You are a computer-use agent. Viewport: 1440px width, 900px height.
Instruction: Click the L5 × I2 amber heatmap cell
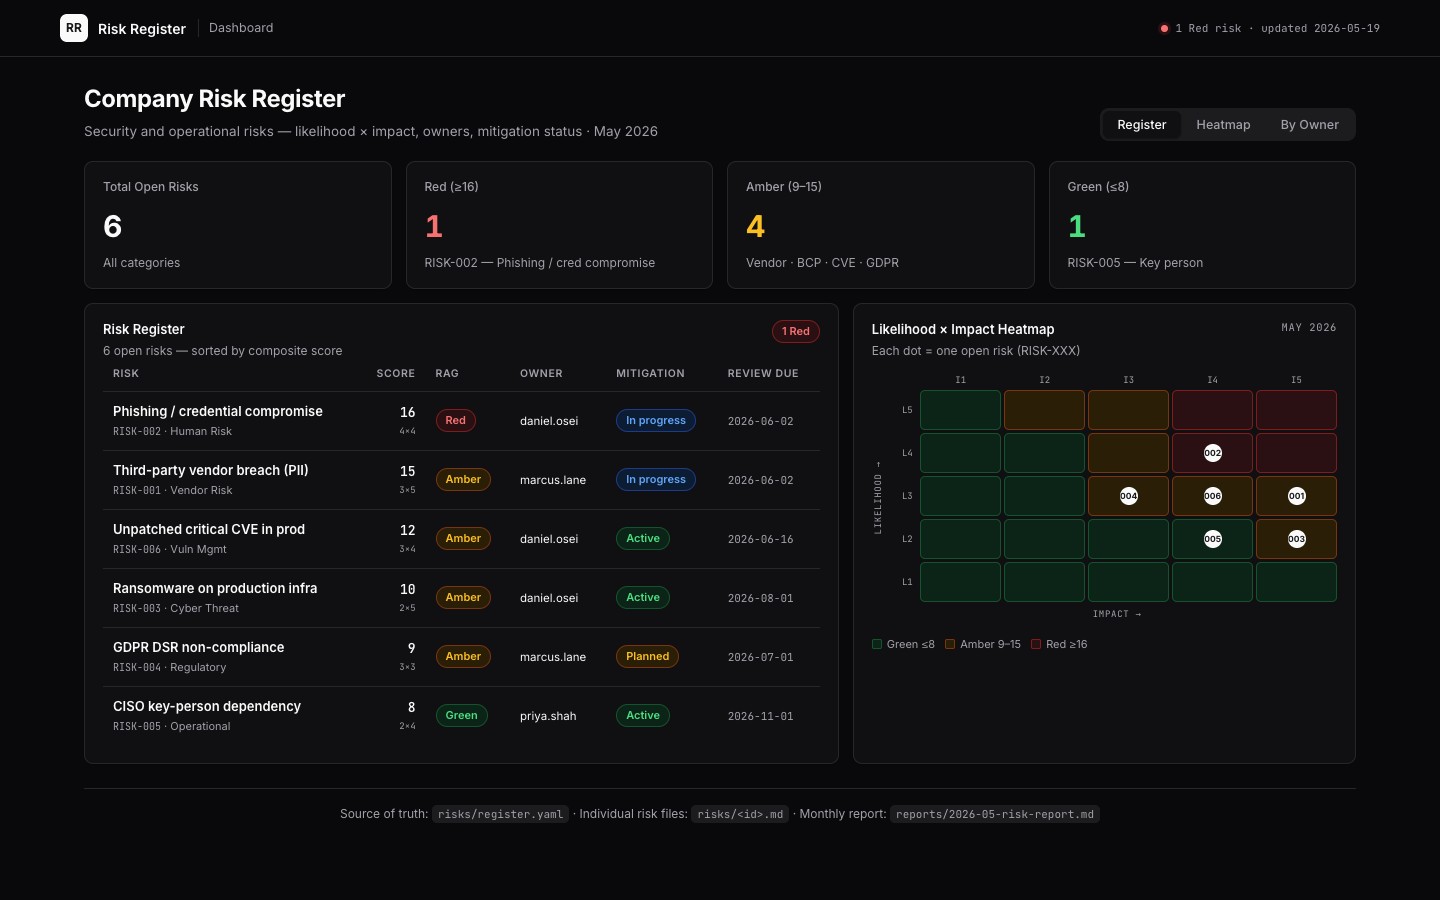[1044, 410]
